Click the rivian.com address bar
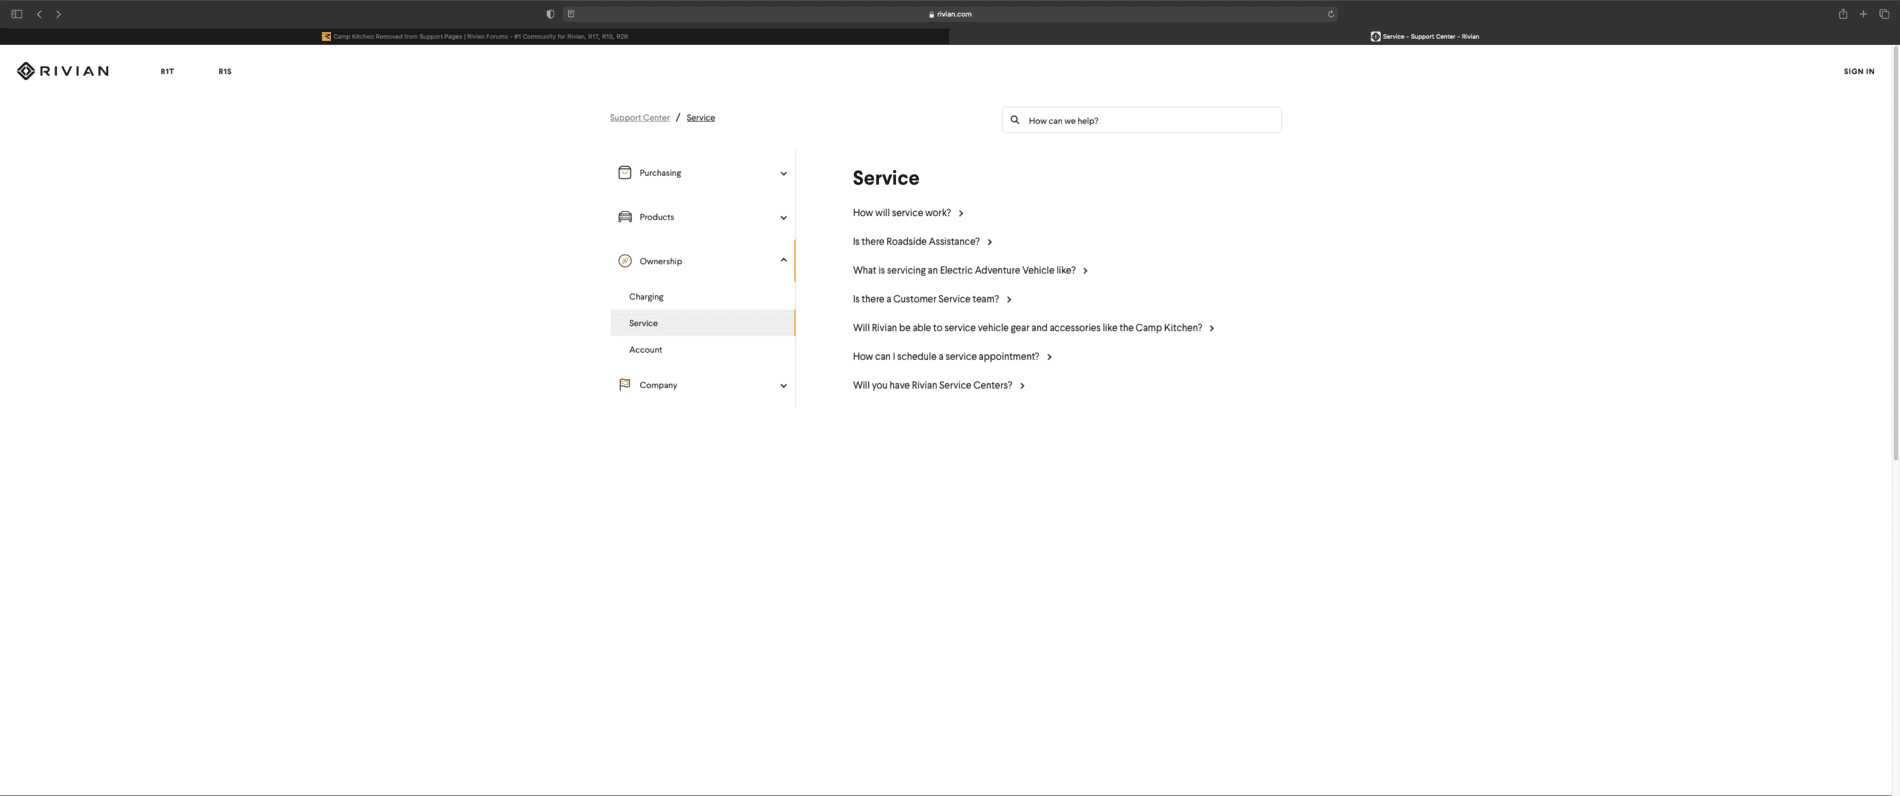Image resolution: width=1900 pixels, height=796 pixels. [950, 14]
